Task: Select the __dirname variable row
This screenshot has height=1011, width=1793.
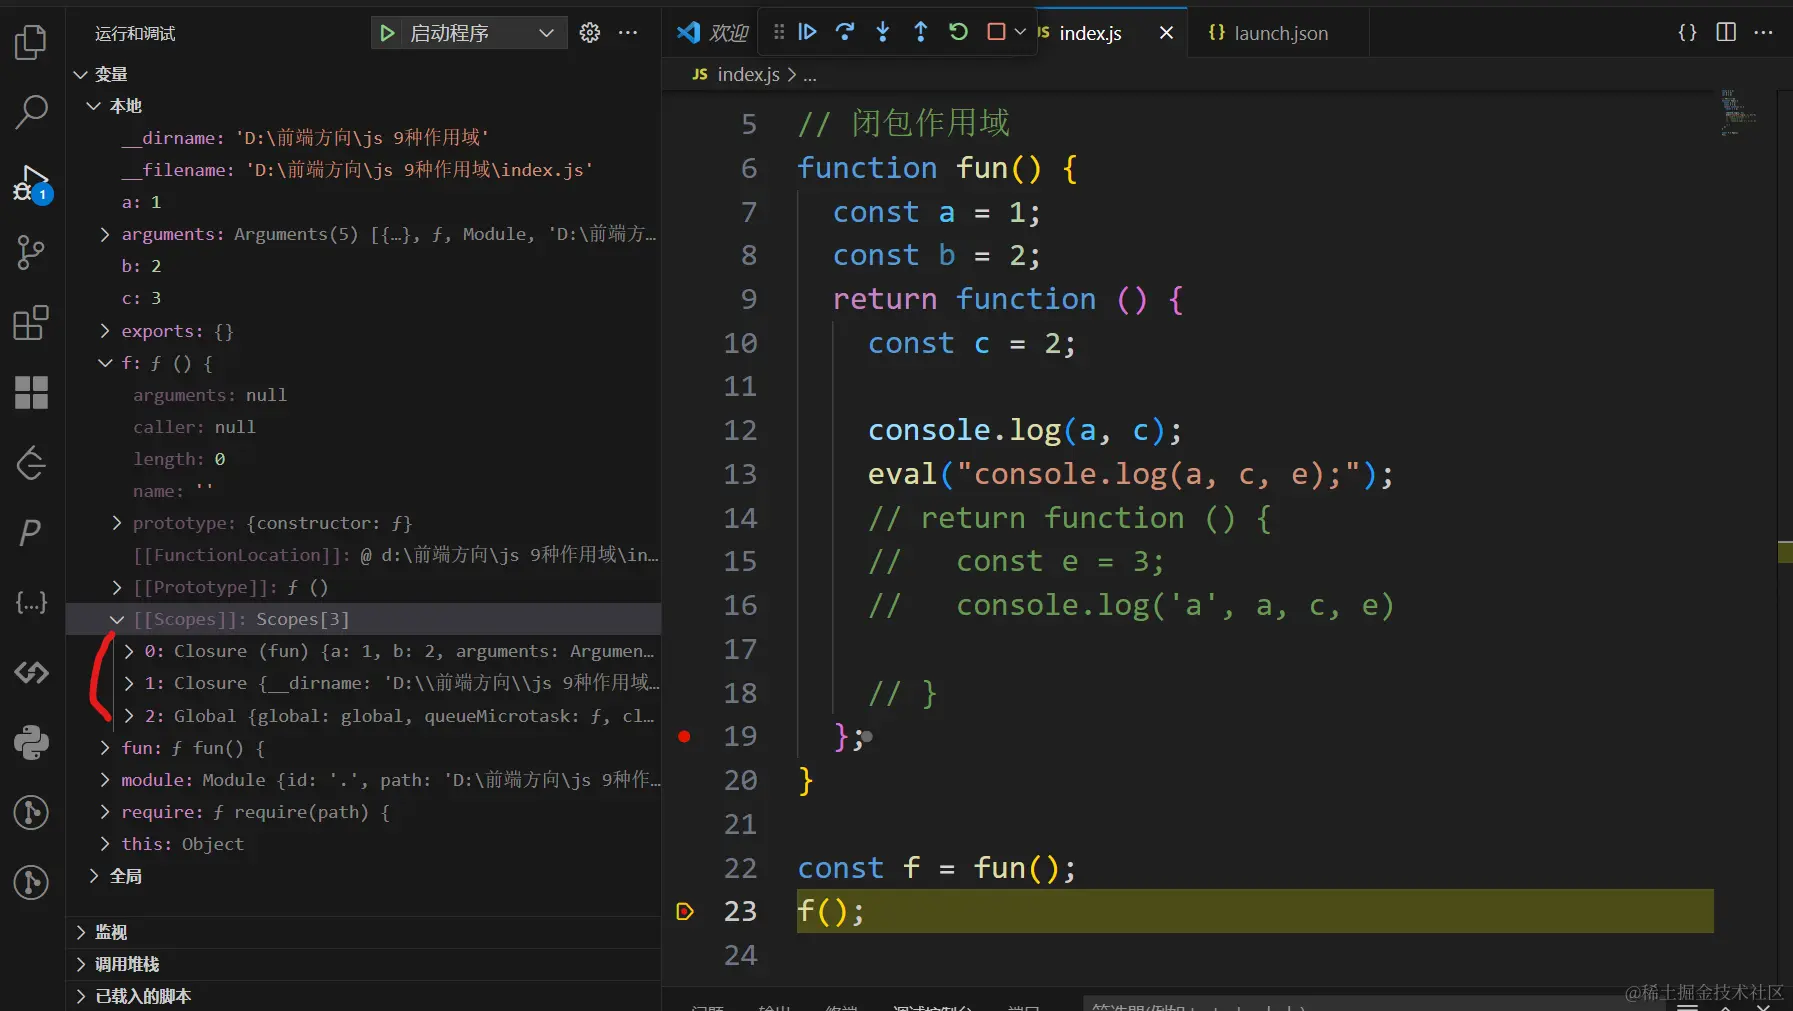Action: point(364,138)
